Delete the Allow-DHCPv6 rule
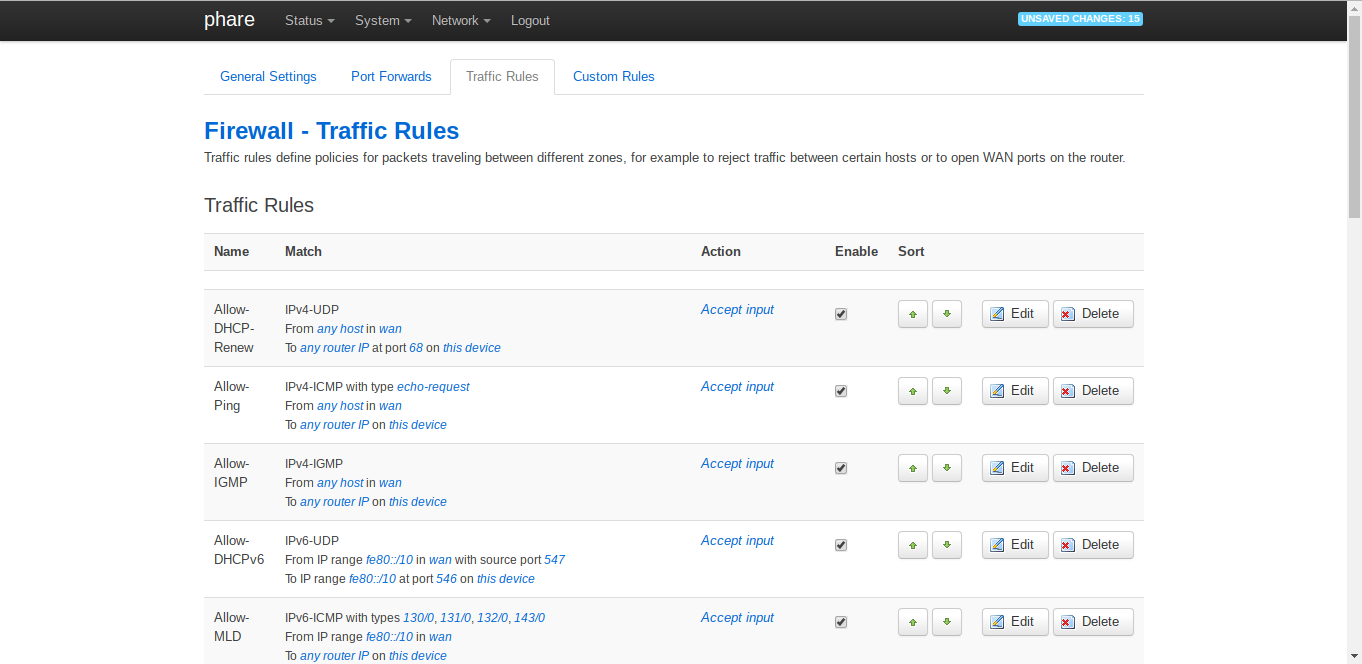The height and width of the screenshot is (664, 1362). (x=1093, y=545)
